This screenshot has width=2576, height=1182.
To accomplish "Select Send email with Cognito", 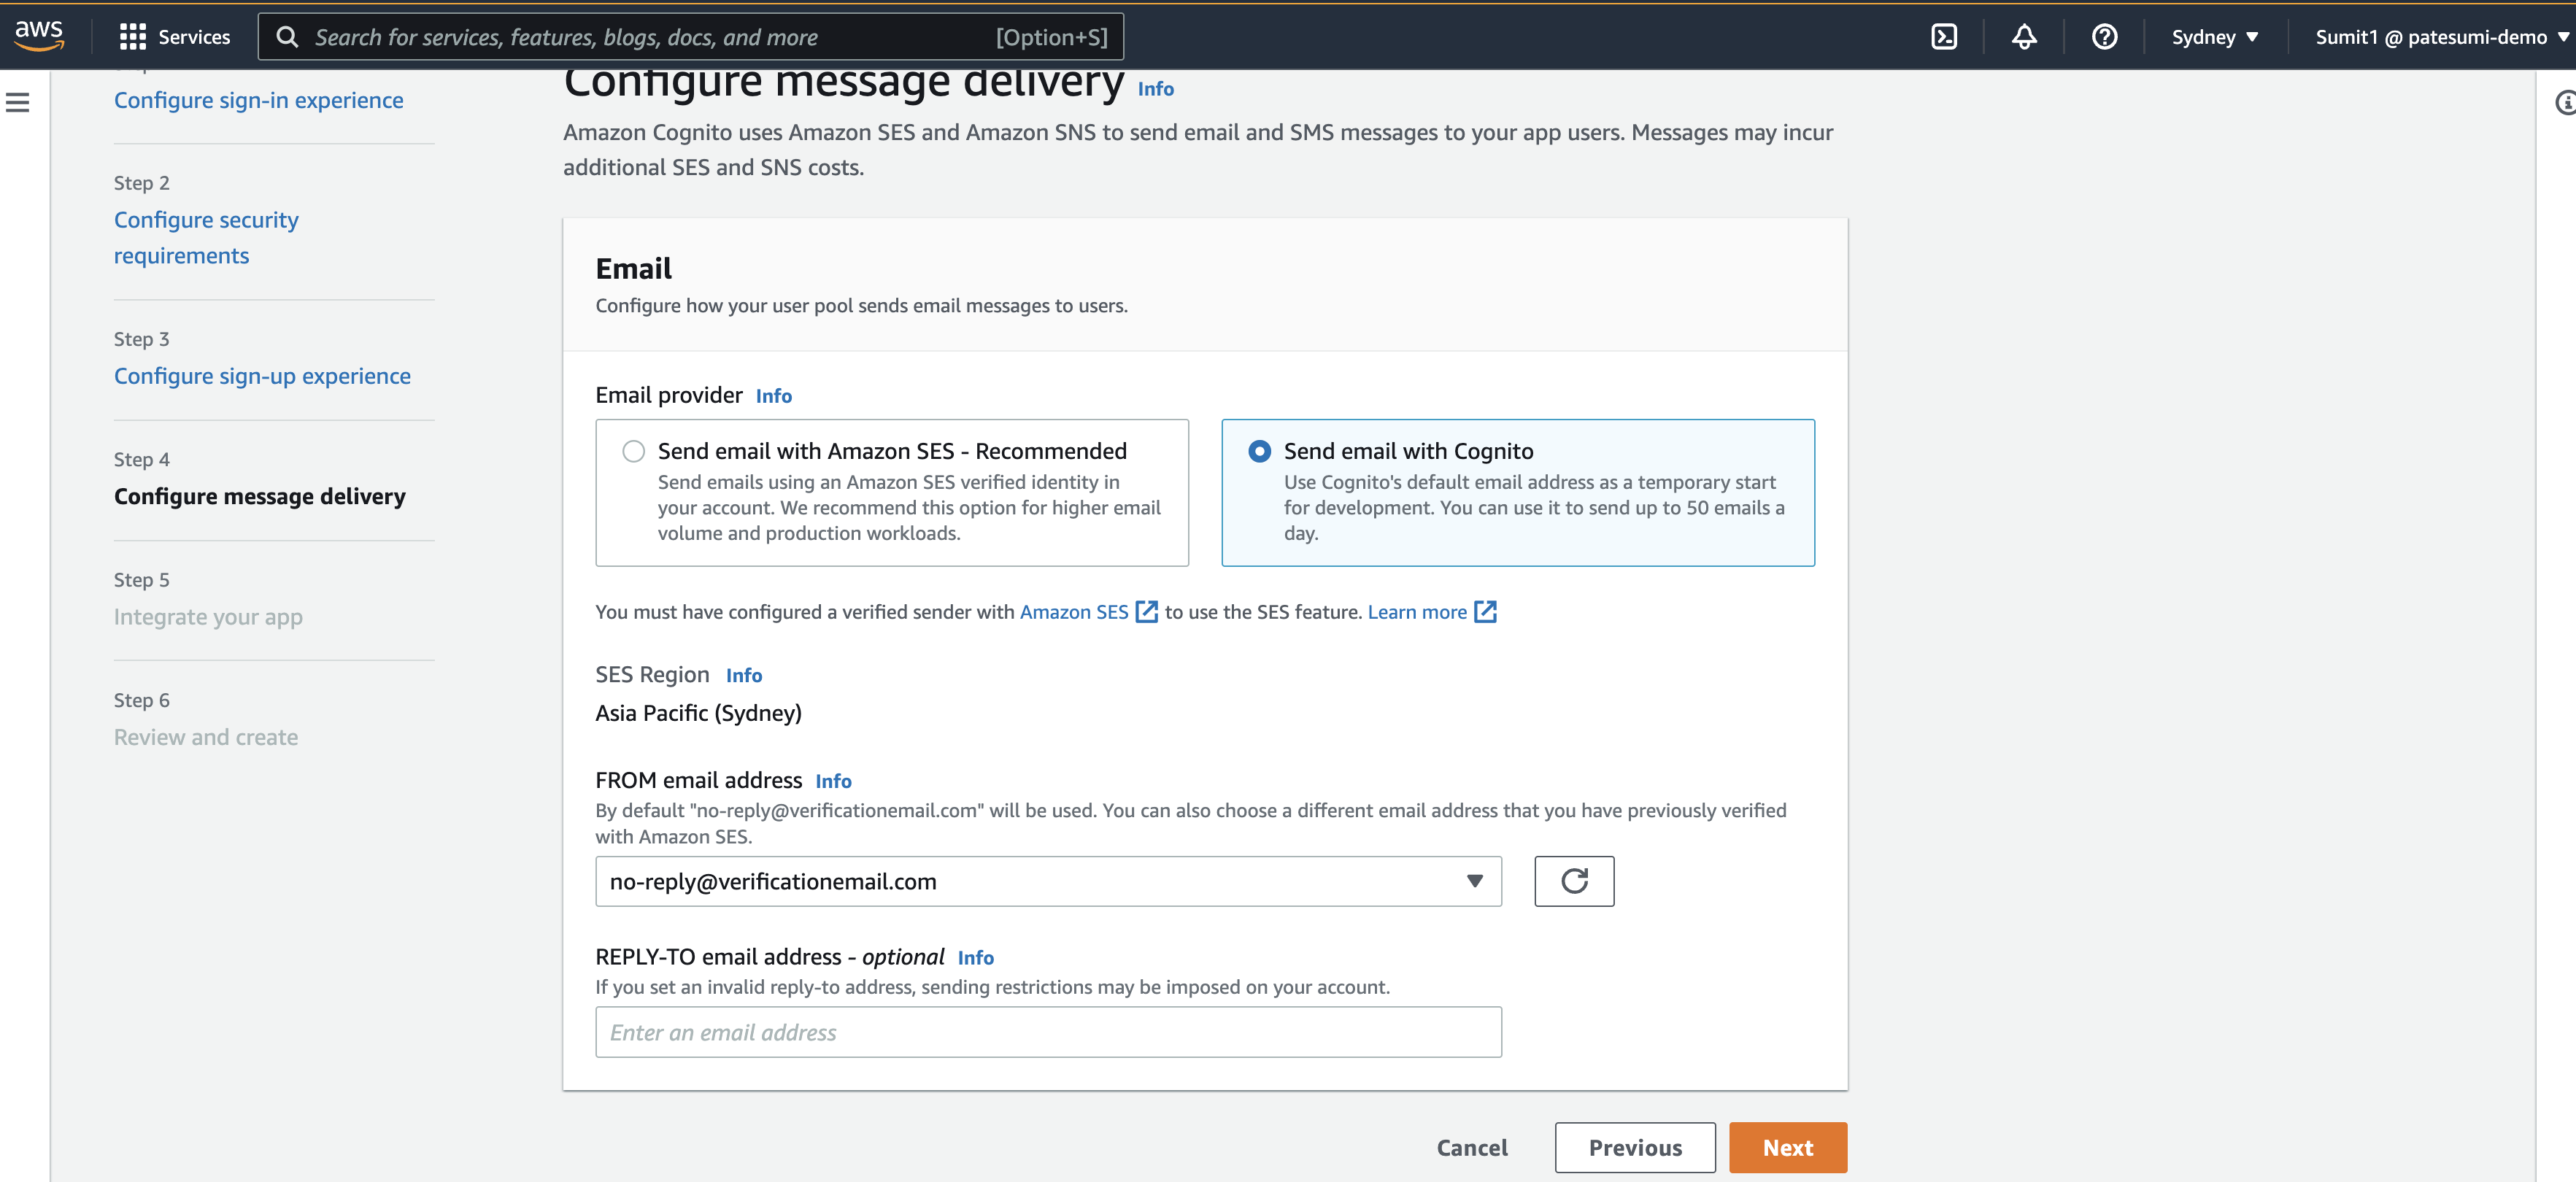I will click(x=1259, y=451).
